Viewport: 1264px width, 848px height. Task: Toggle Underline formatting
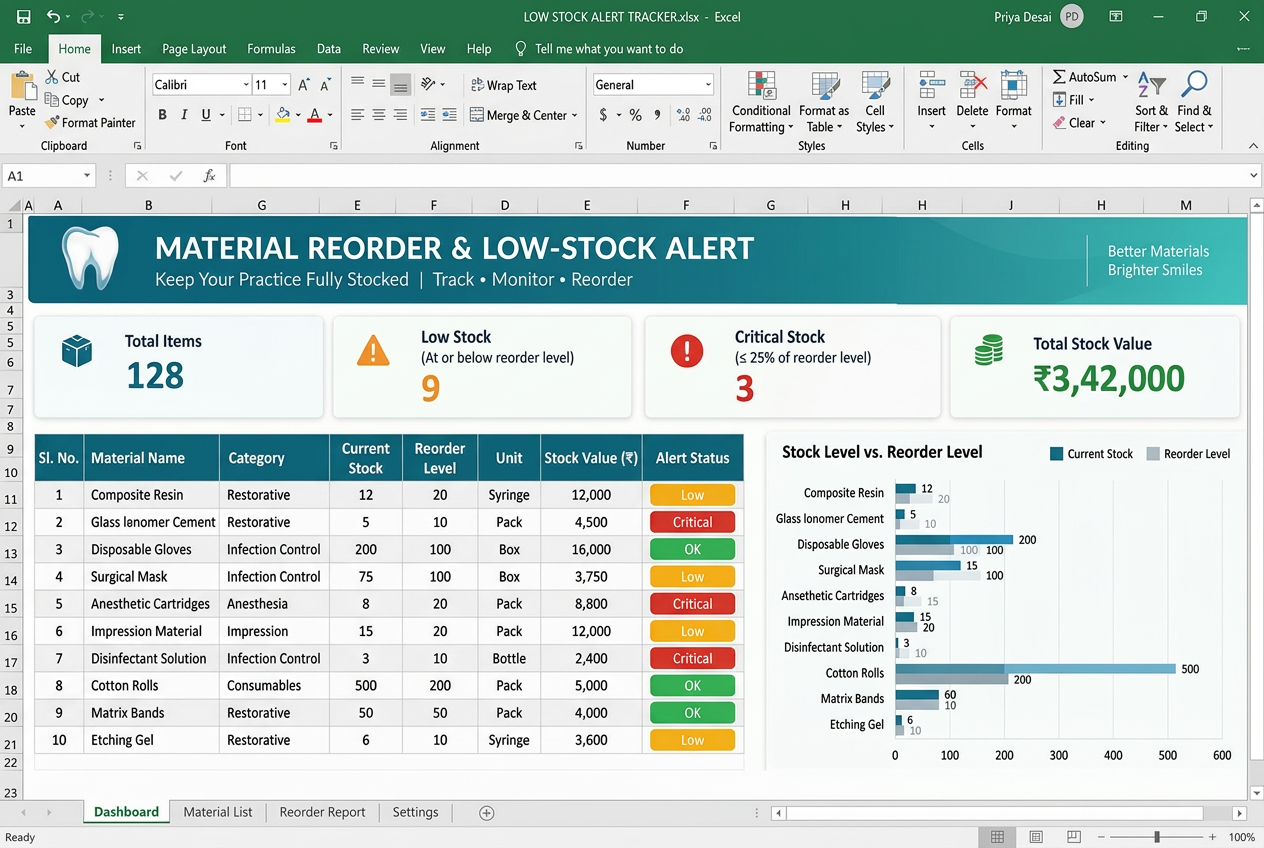click(x=206, y=115)
